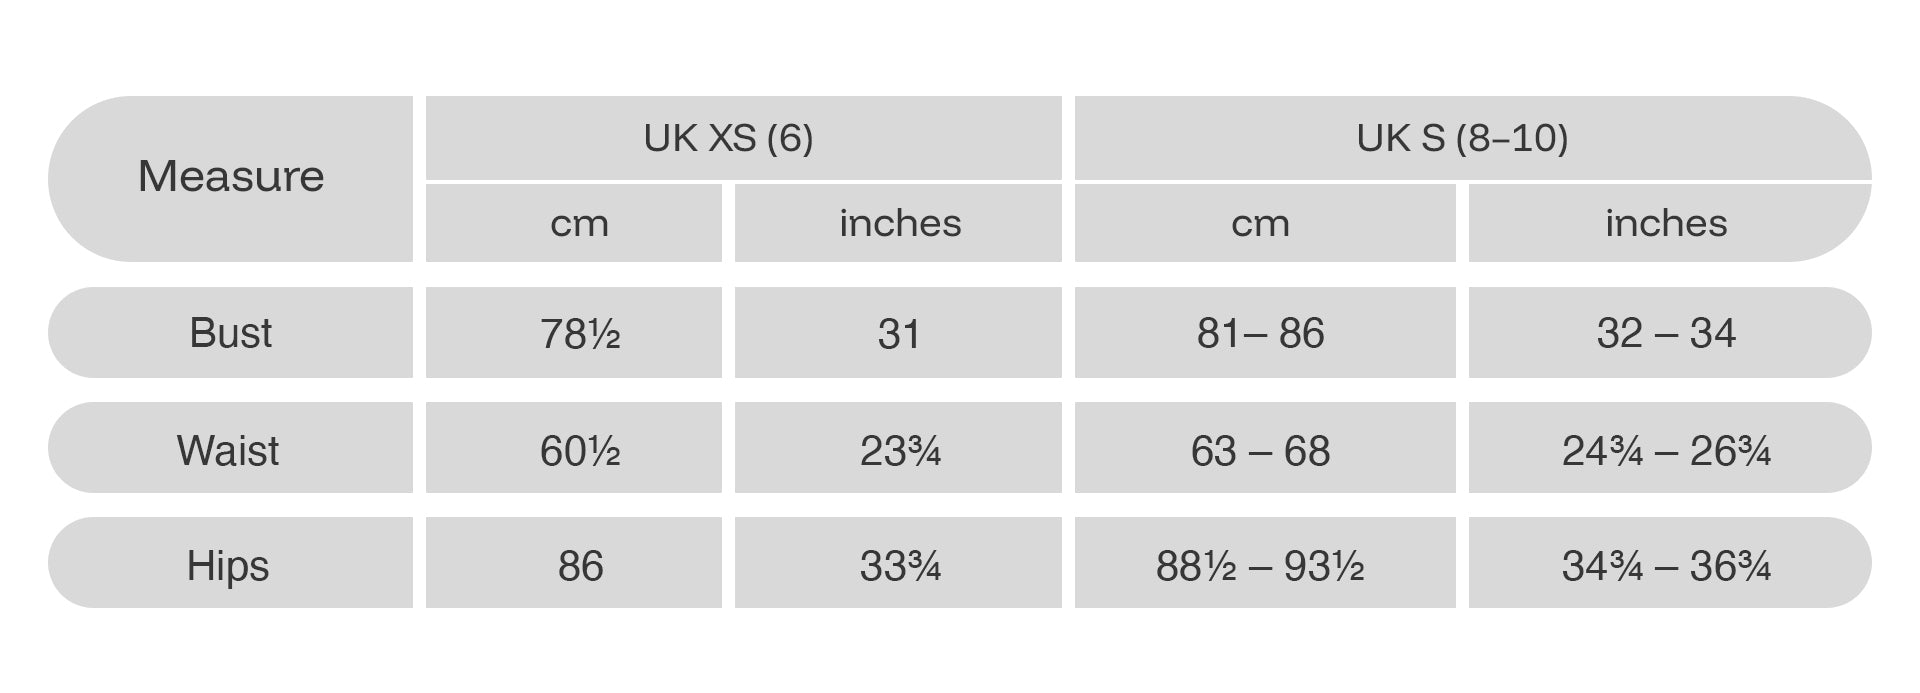The height and width of the screenshot is (693, 1920).
Task: Click the 24¾ – 26¾ waist inches cell
Action: (x=1666, y=450)
